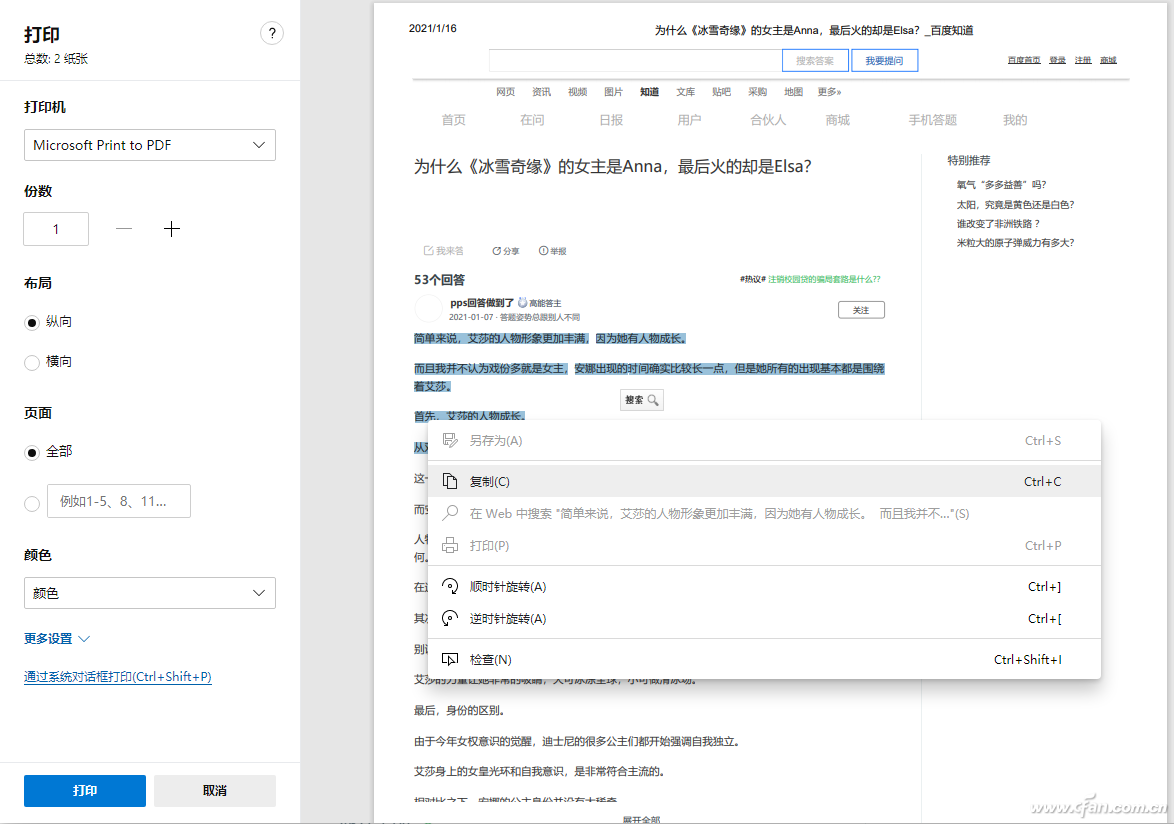Select 全部 pages option
This screenshot has height=824, width=1174.
(31, 453)
